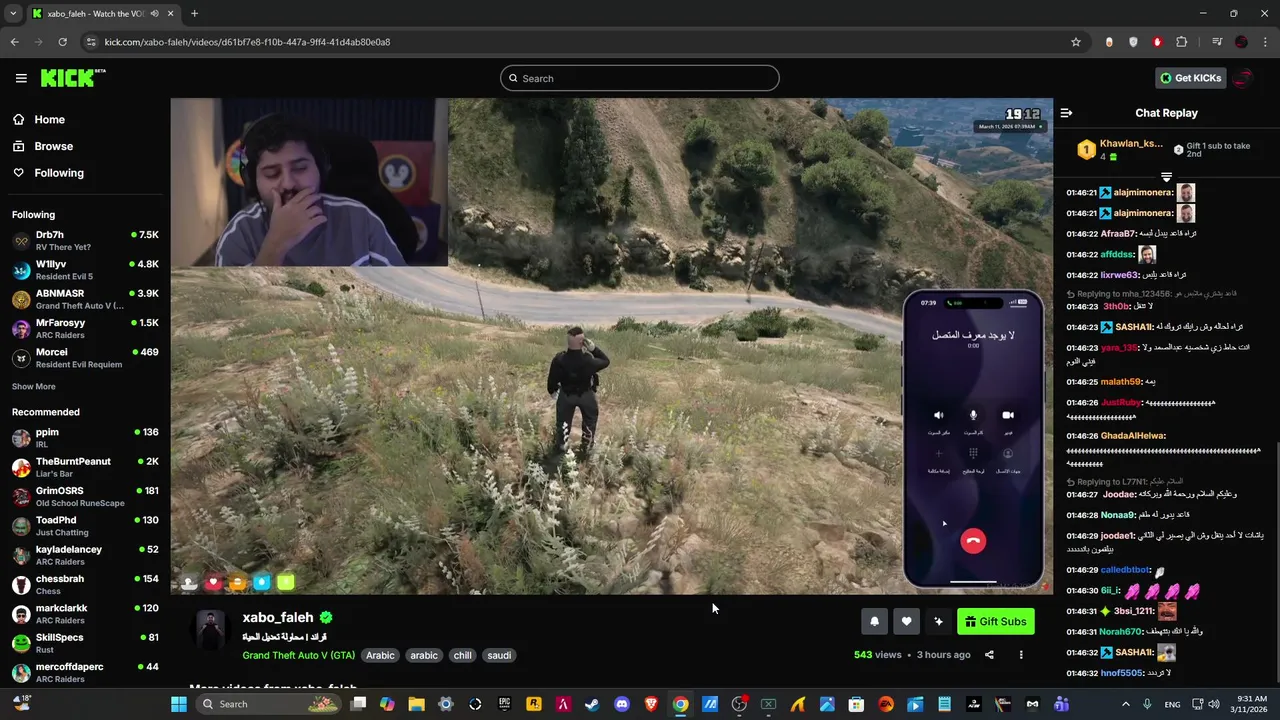Expand the leaderboard chevron under Khawlan_ks
The image size is (1280, 720).
[1166, 176]
